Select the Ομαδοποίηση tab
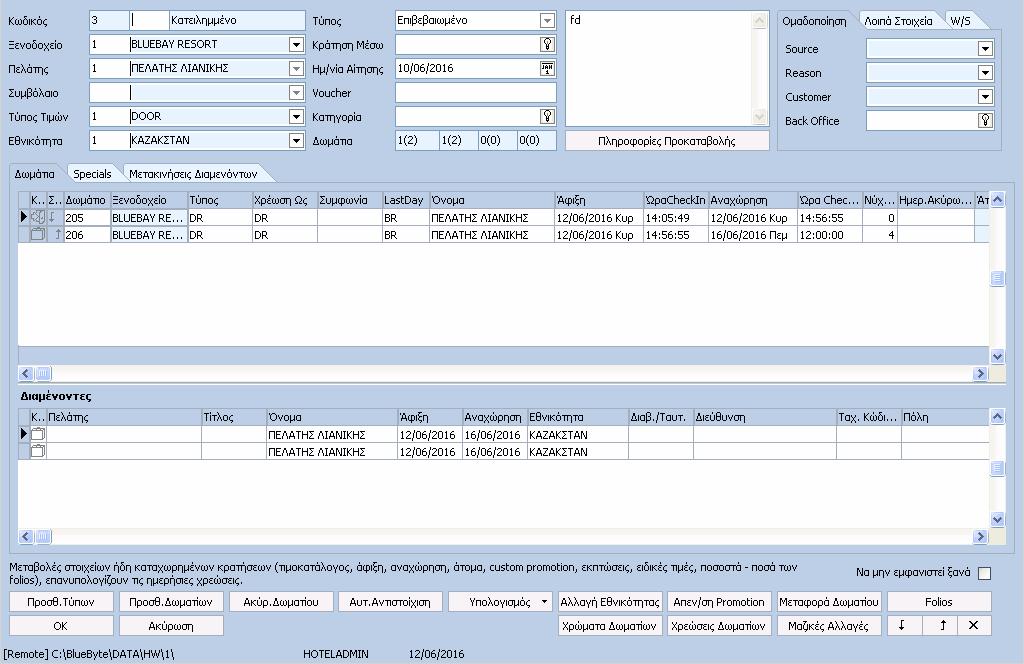The width and height of the screenshot is (1024, 664). click(x=814, y=21)
